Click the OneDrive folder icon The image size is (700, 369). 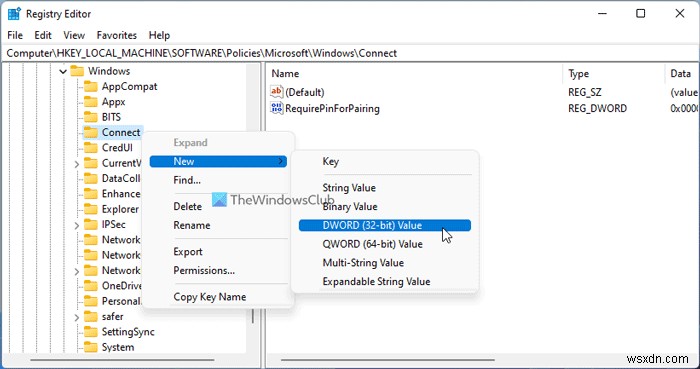[91, 286]
